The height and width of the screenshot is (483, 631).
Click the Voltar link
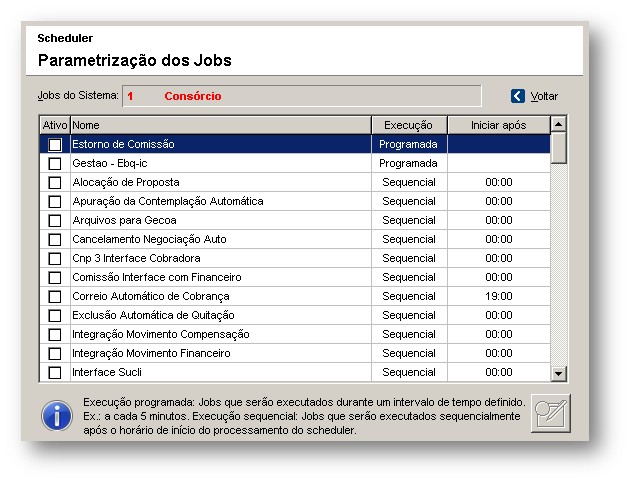544,96
